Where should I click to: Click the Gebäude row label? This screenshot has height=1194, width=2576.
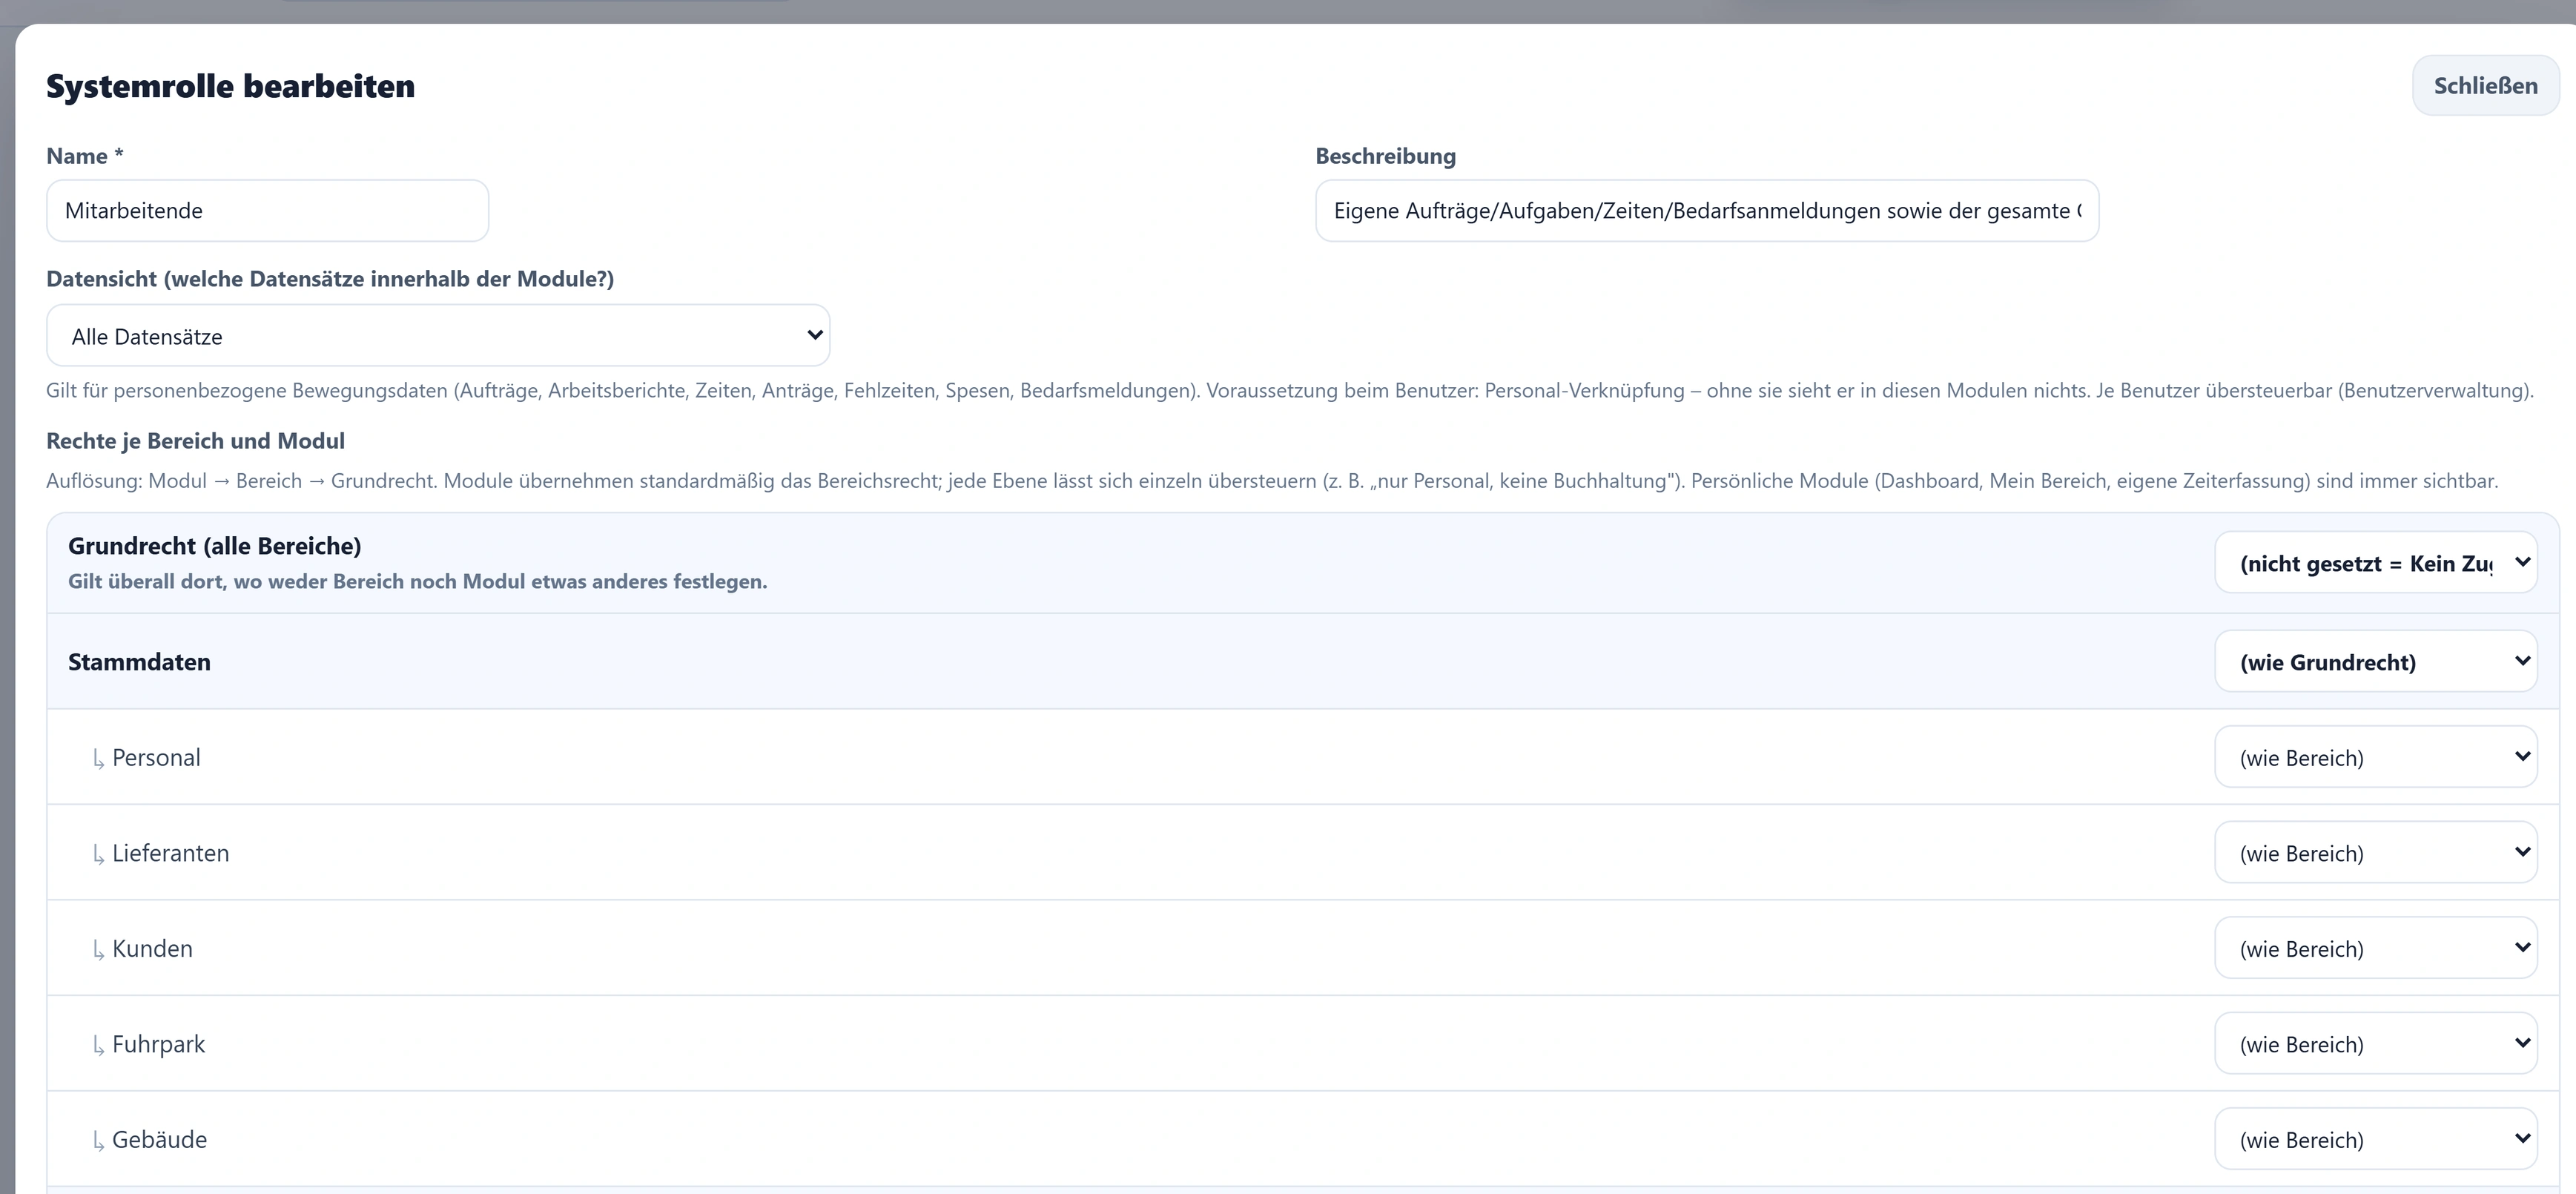pos(159,1140)
